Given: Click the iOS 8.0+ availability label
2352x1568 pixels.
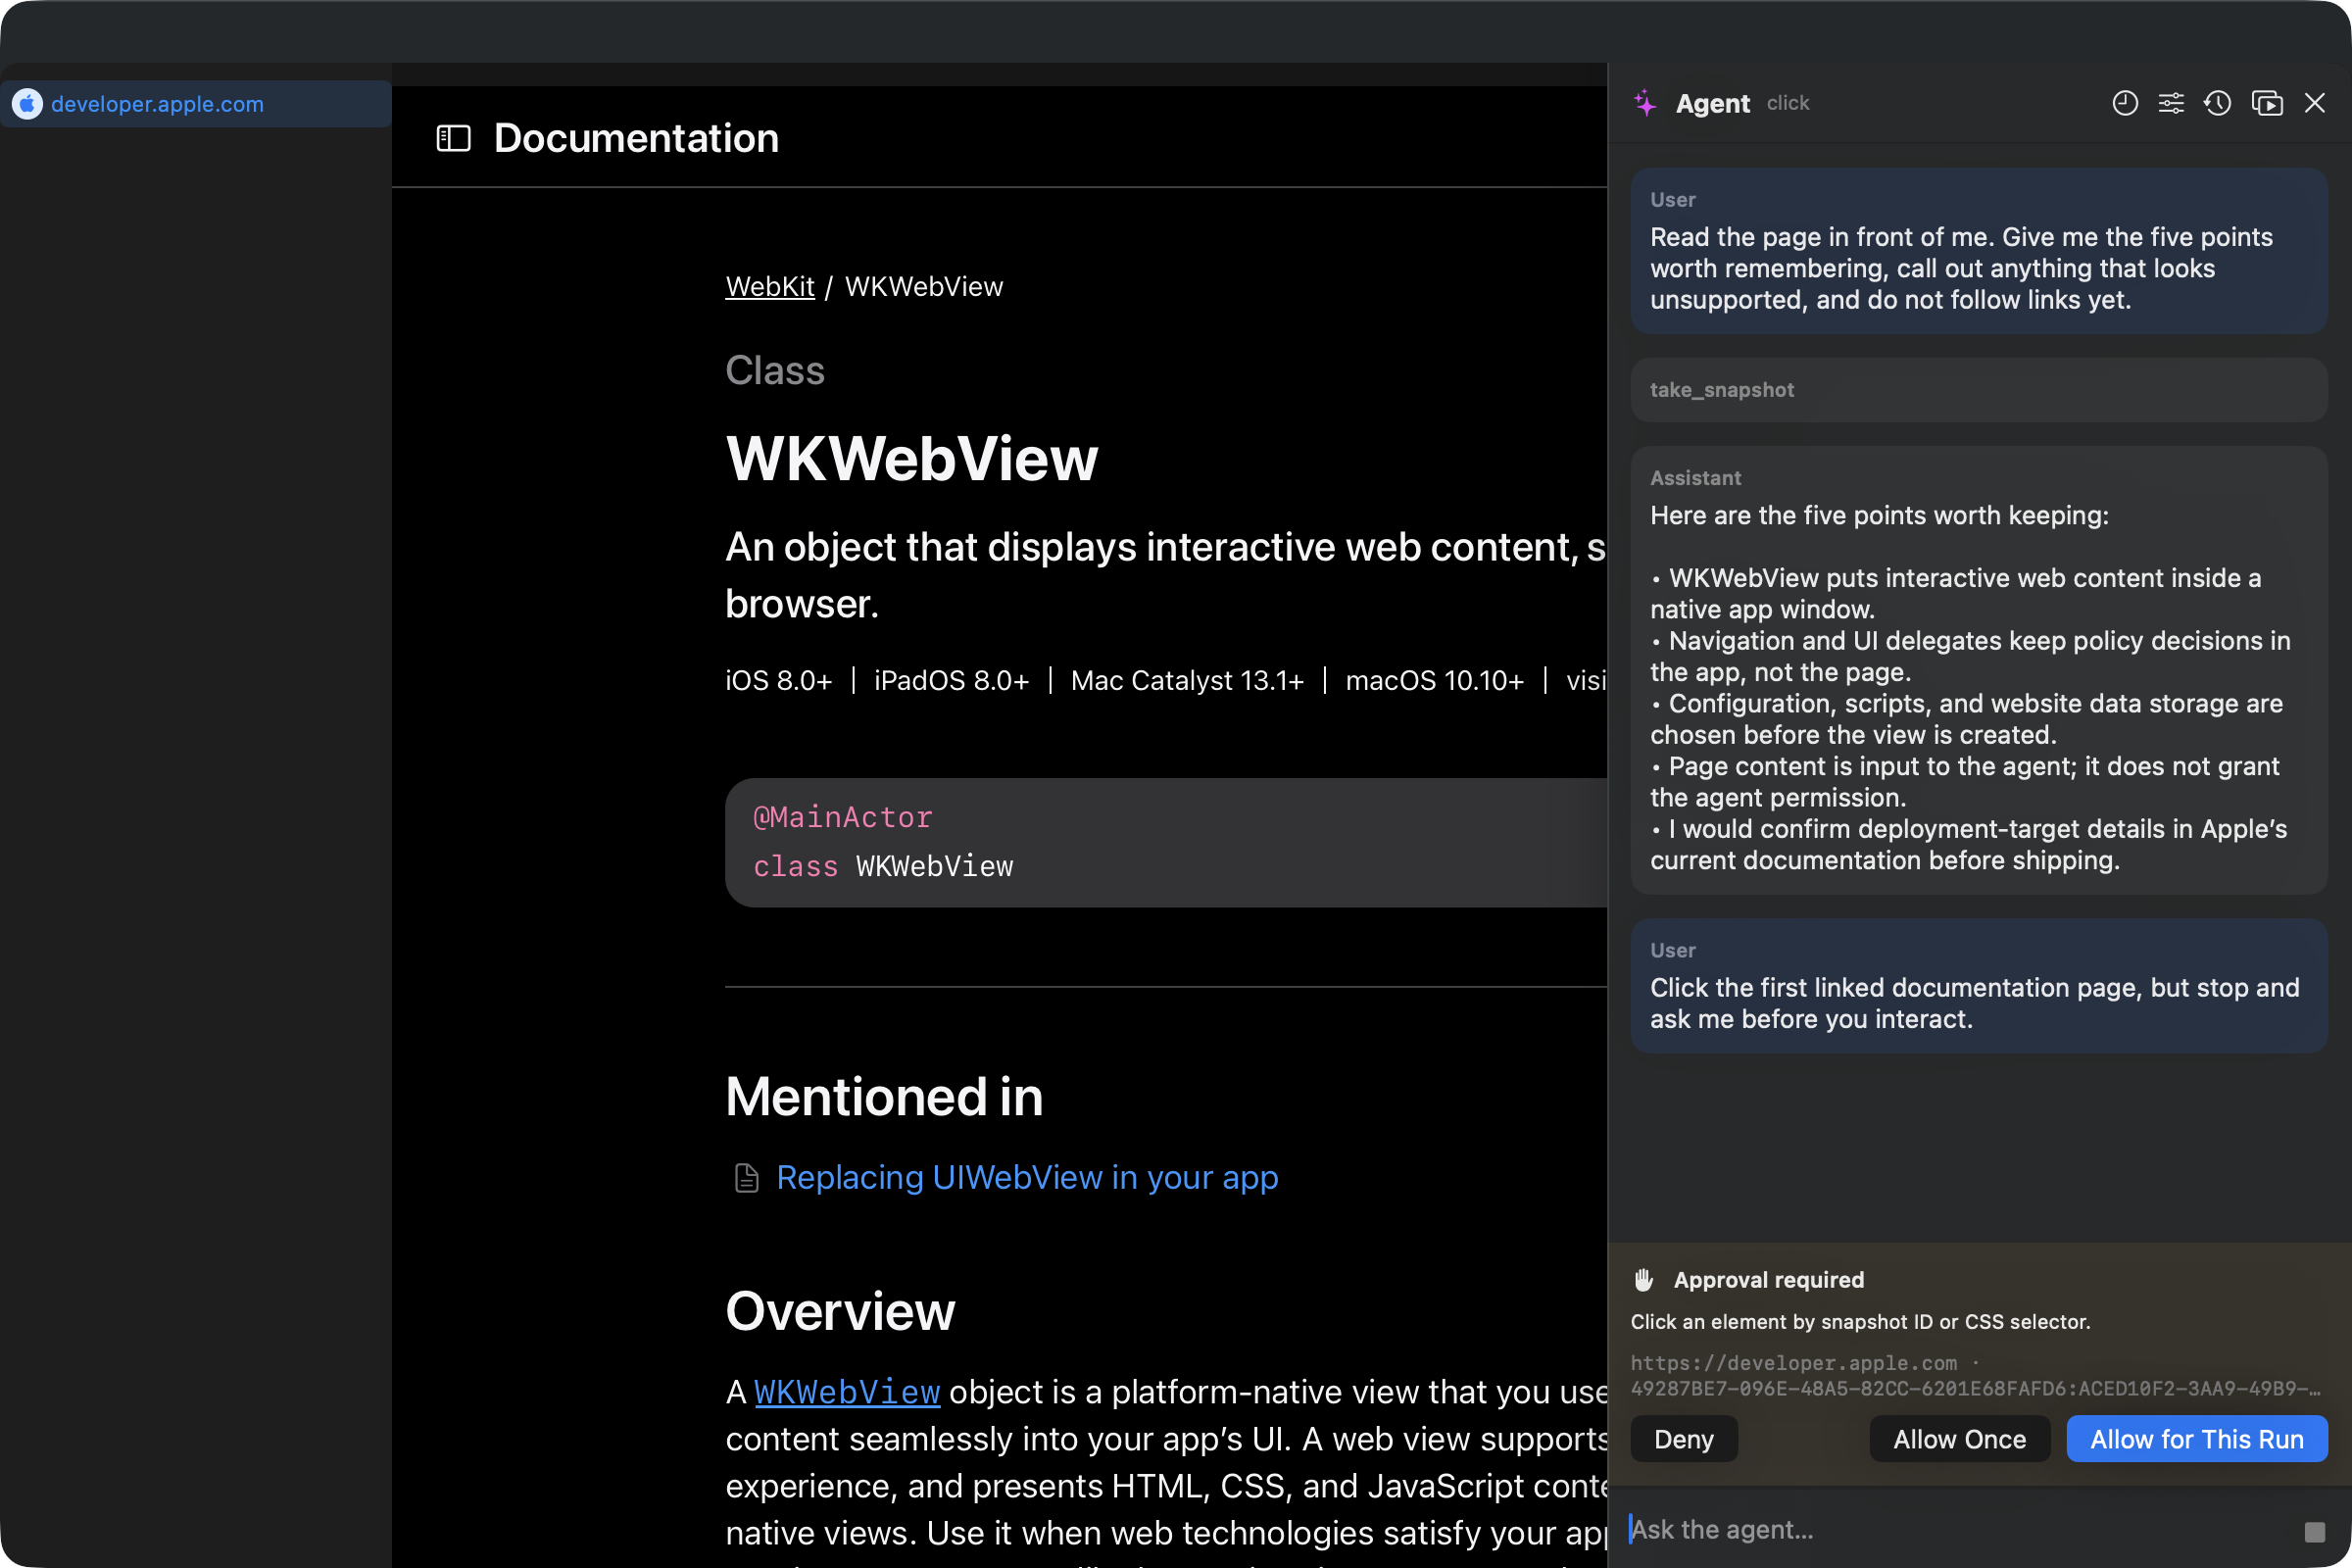Looking at the screenshot, I should 779,681.
